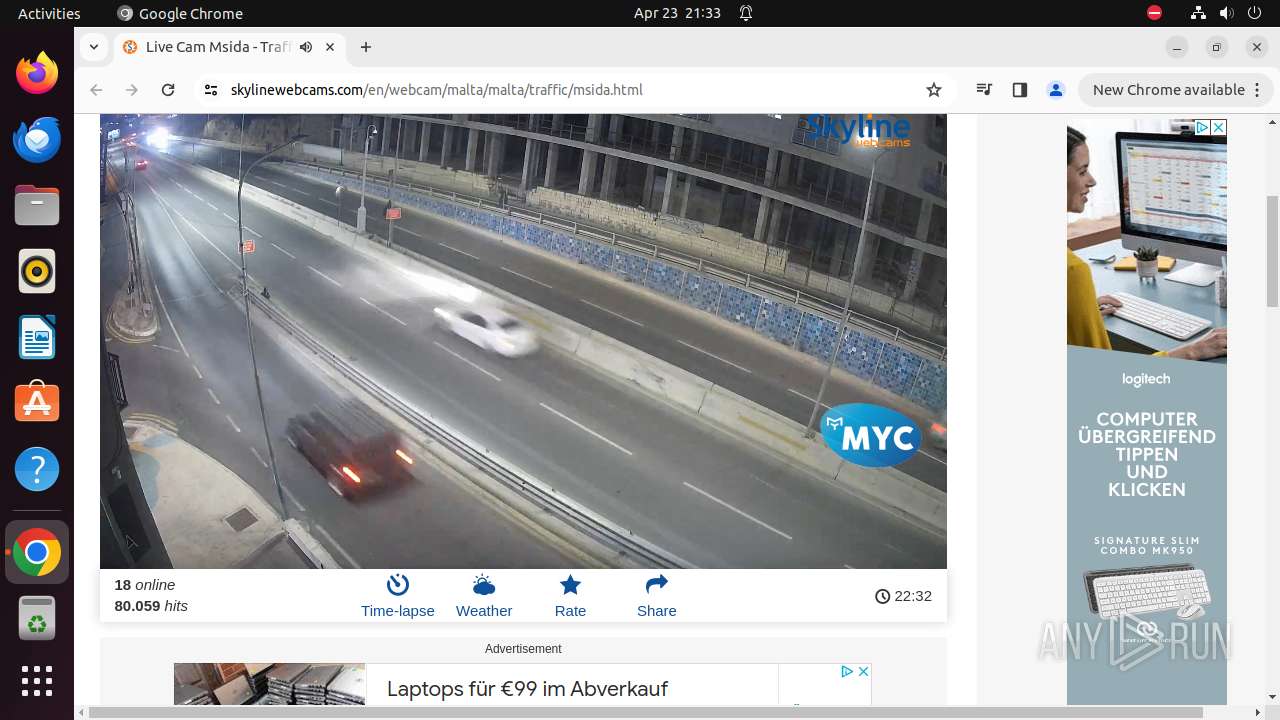Go back to the previous page
1280x720 pixels.
pyautogui.click(x=96, y=90)
